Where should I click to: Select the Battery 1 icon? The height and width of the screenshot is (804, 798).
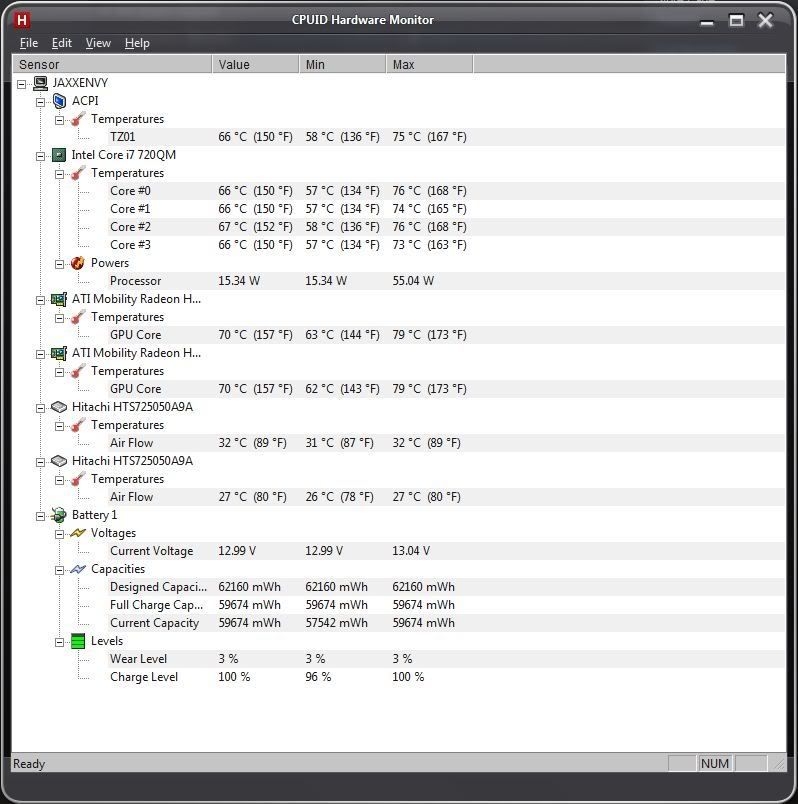59,515
